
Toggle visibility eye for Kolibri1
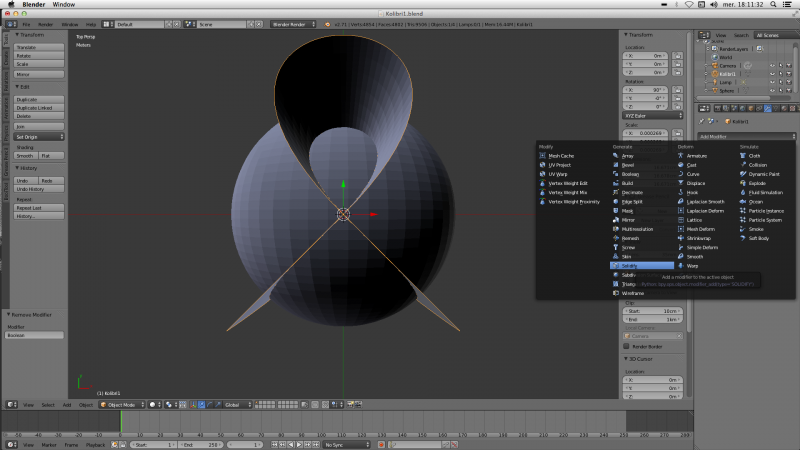pyautogui.click(x=772, y=74)
